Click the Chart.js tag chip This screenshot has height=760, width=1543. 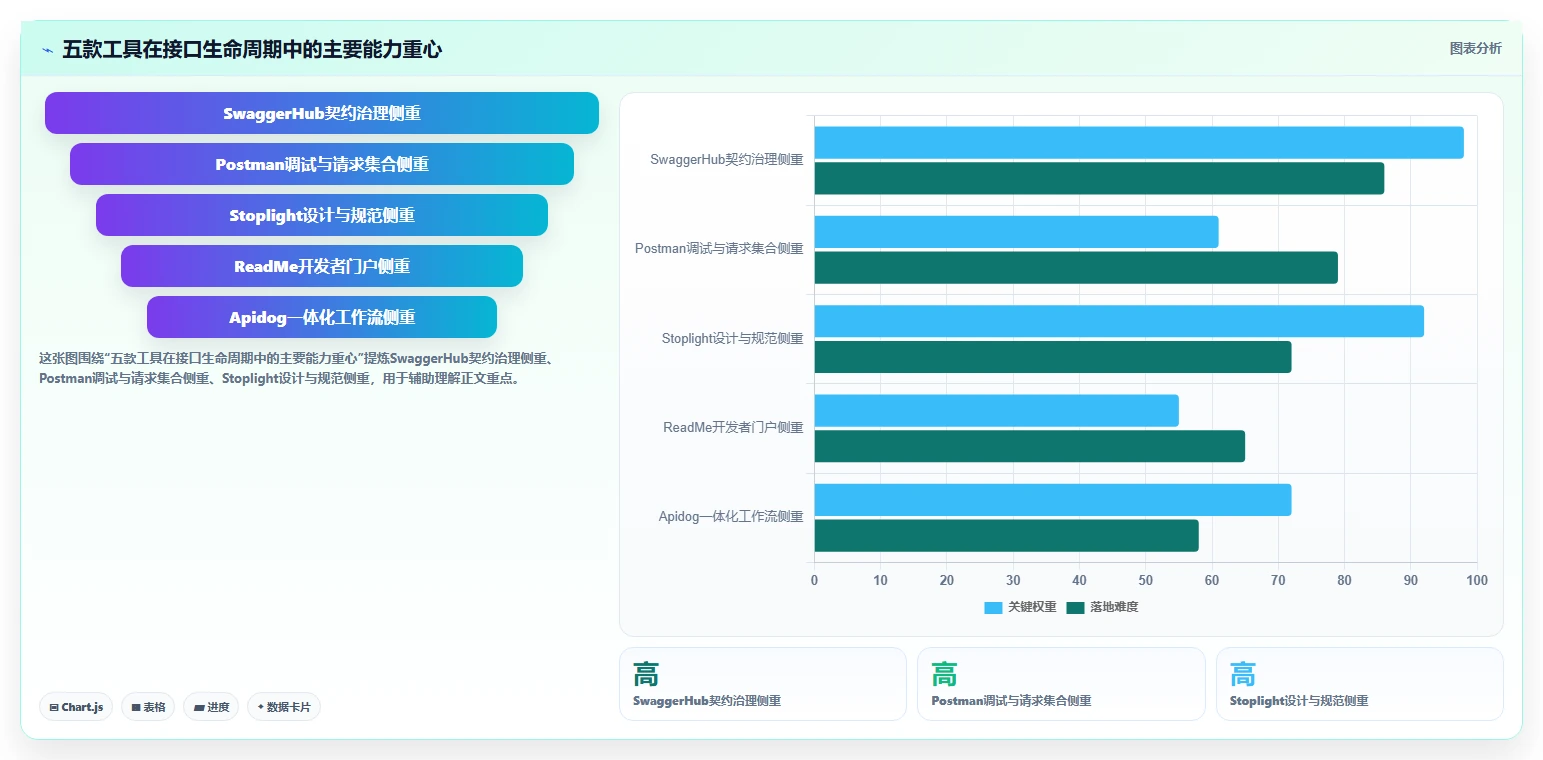(76, 707)
